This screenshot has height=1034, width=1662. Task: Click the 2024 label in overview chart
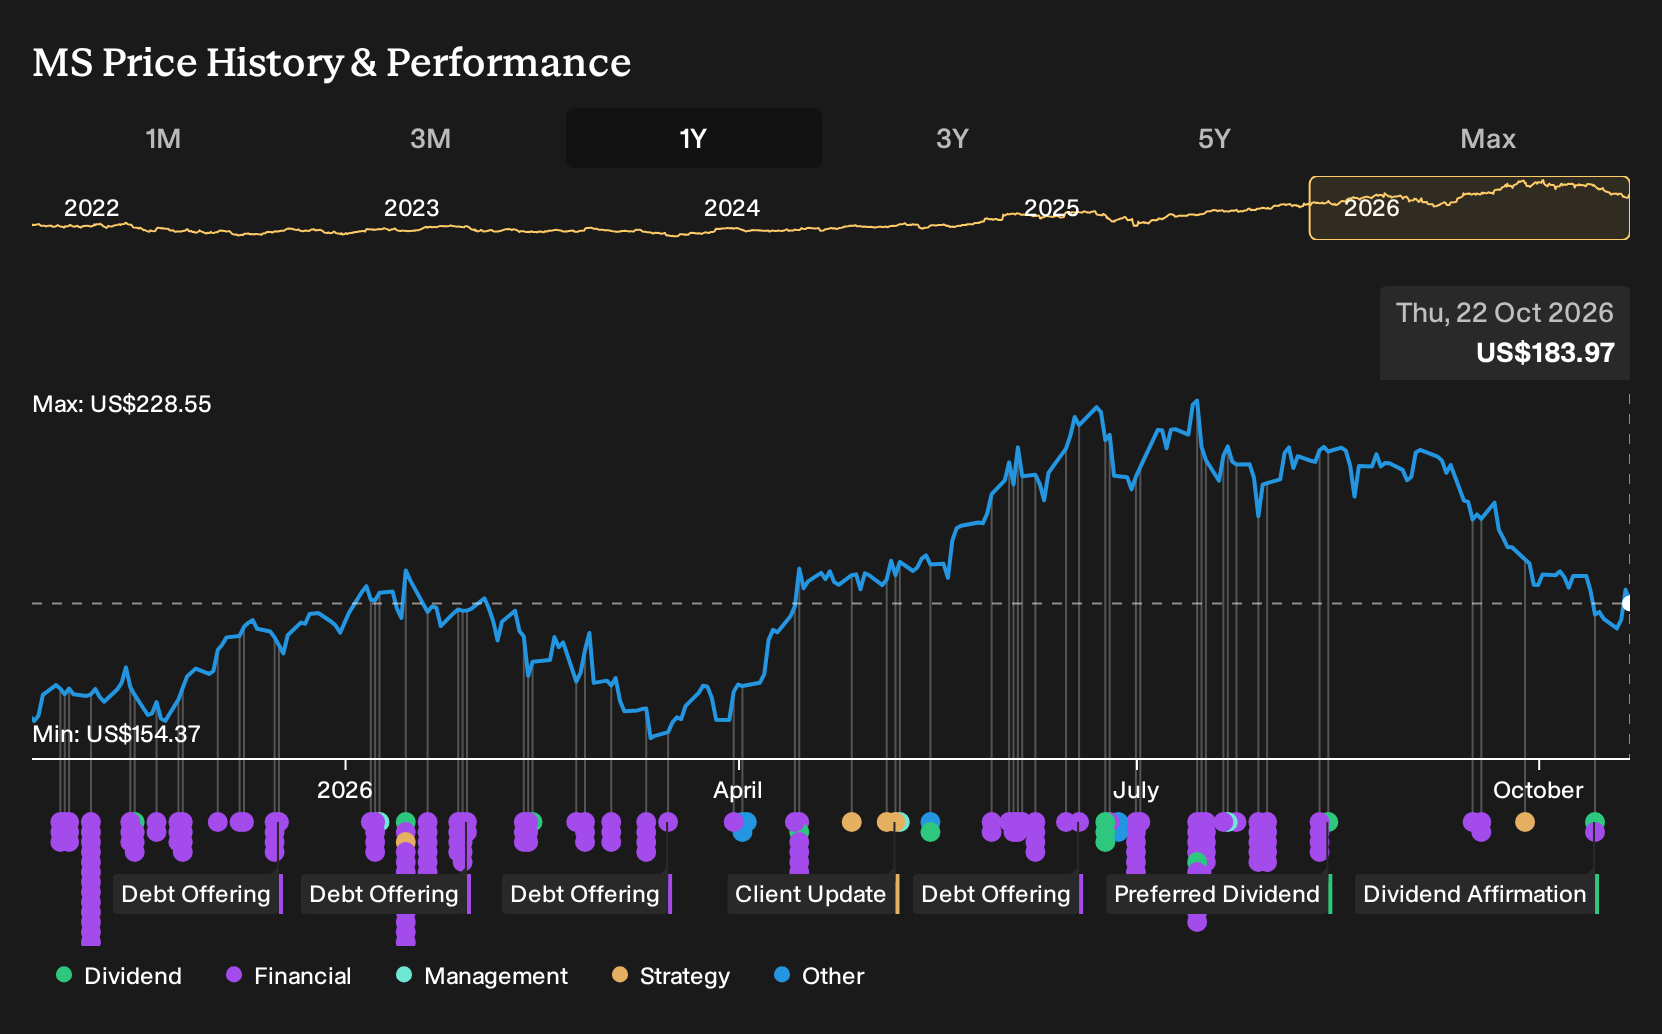tap(731, 208)
